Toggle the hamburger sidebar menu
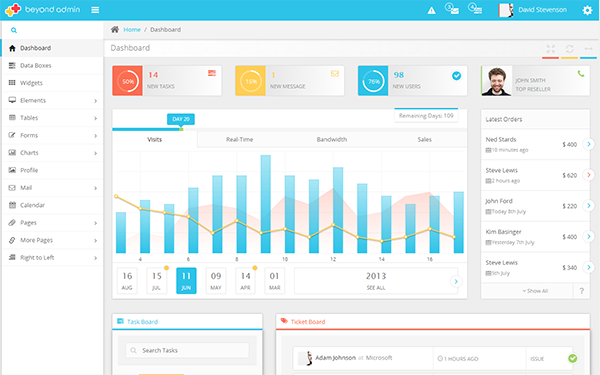The height and width of the screenshot is (375, 600). [x=95, y=10]
